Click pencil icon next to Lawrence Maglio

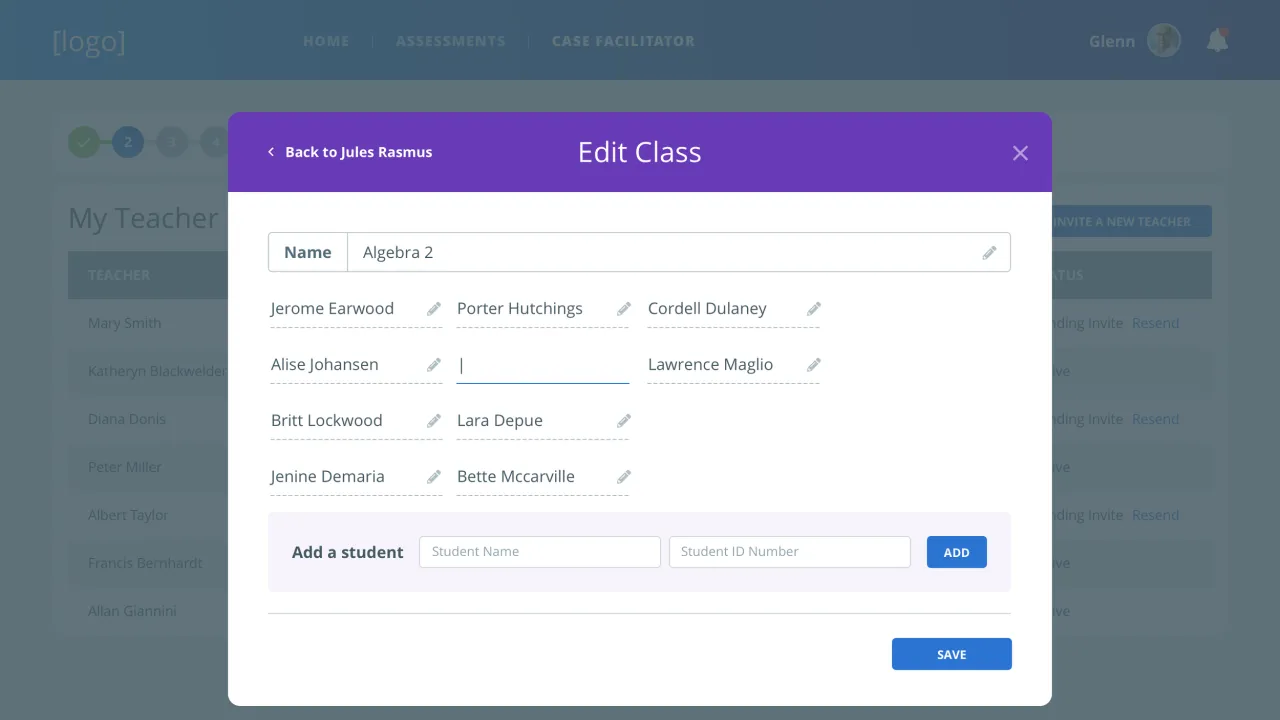pyautogui.click(x=814, y=365)
